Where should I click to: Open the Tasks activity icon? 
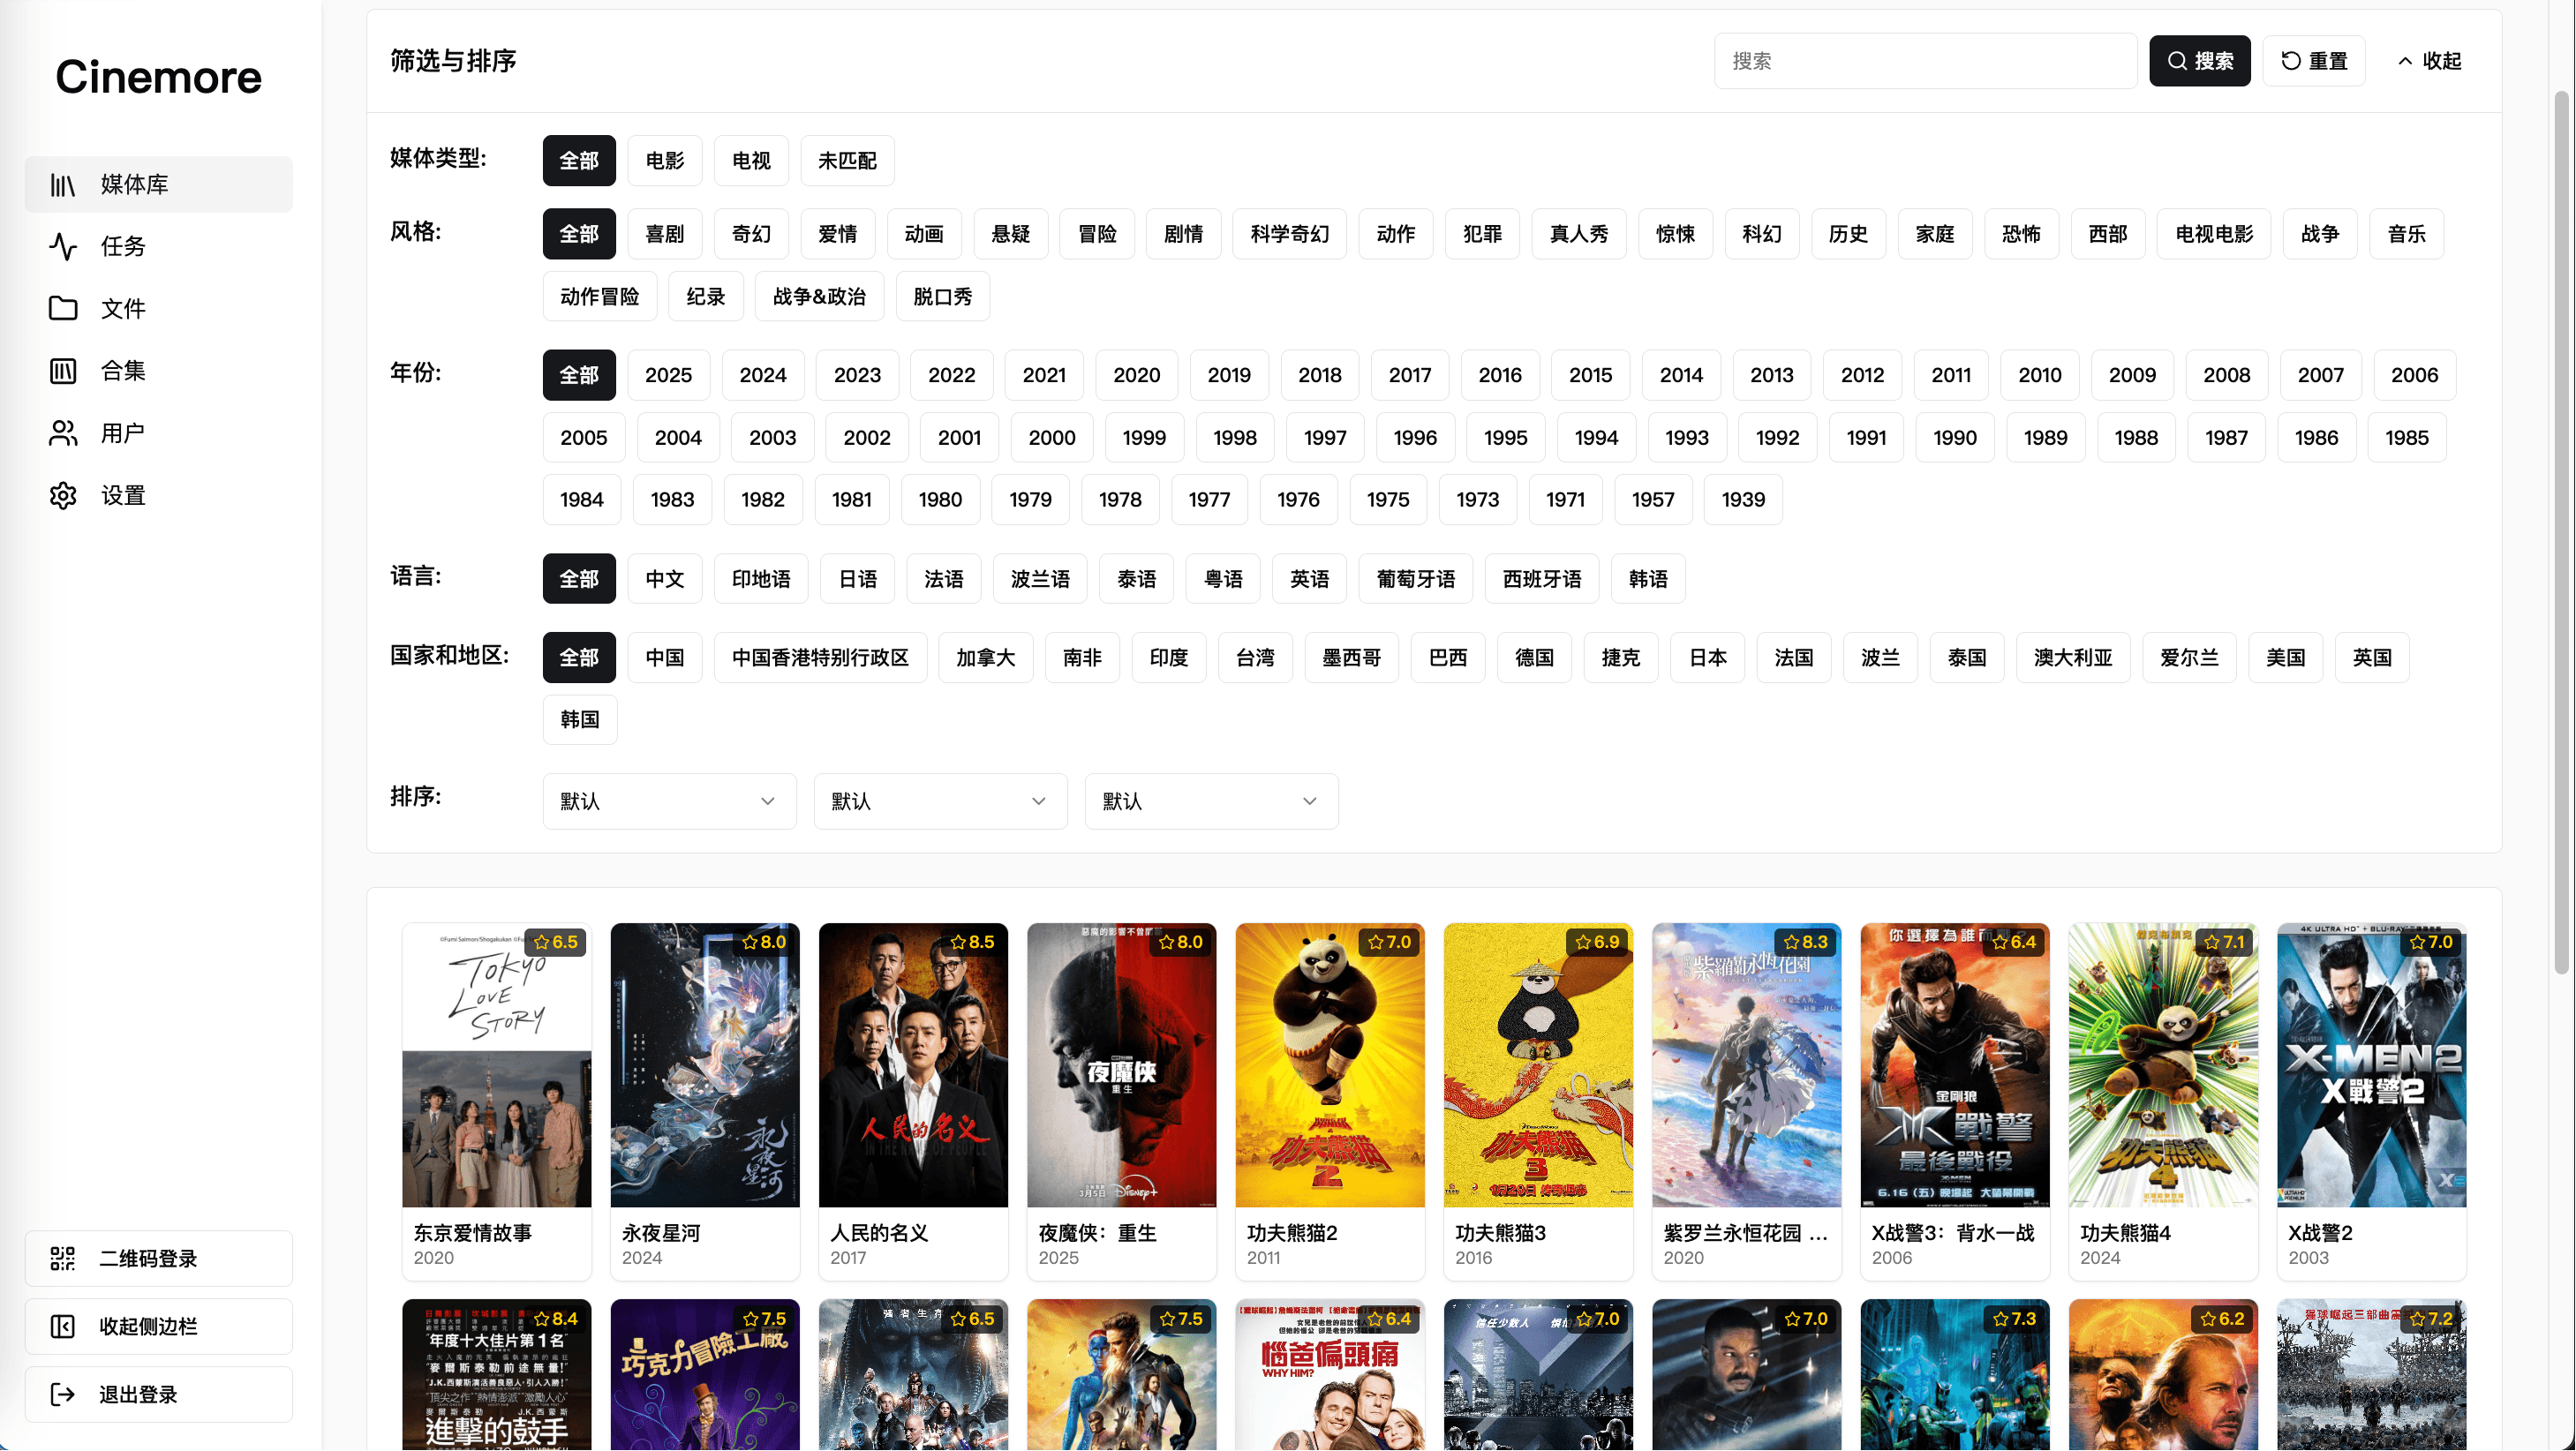click(x=63, y=247)
